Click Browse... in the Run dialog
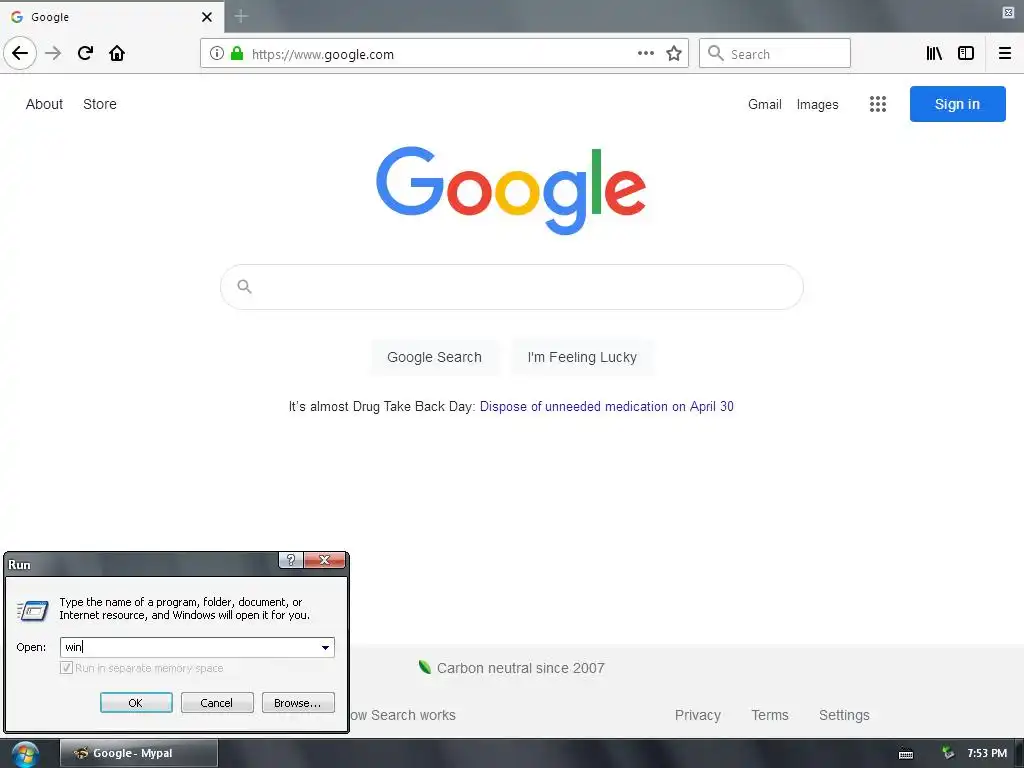This screenshot has height=768, width=1024. (x=298, y=703)
